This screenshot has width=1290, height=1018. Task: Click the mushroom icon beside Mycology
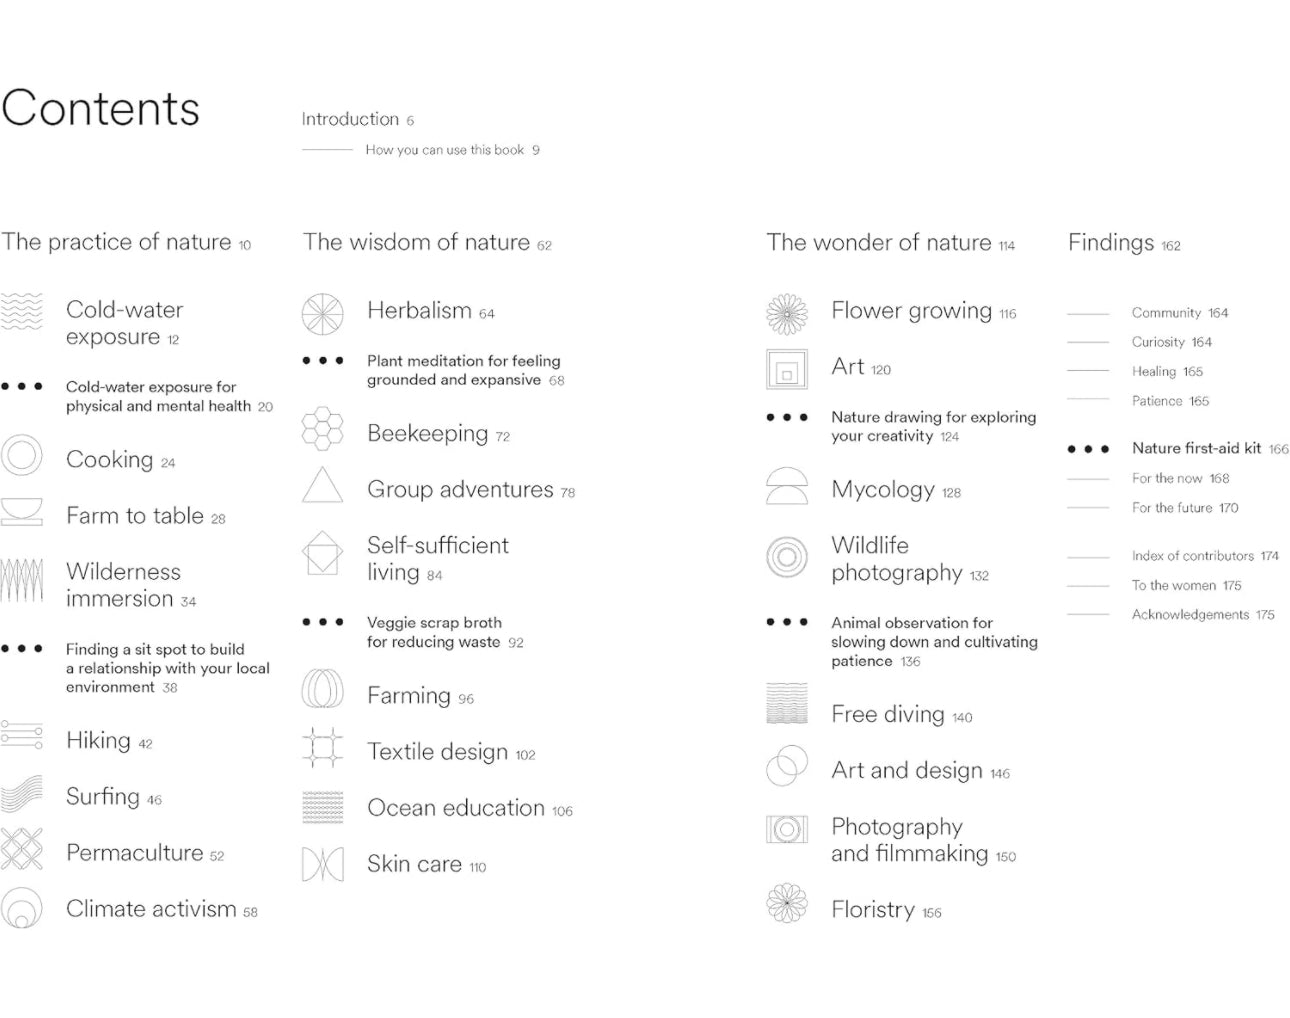787,486
